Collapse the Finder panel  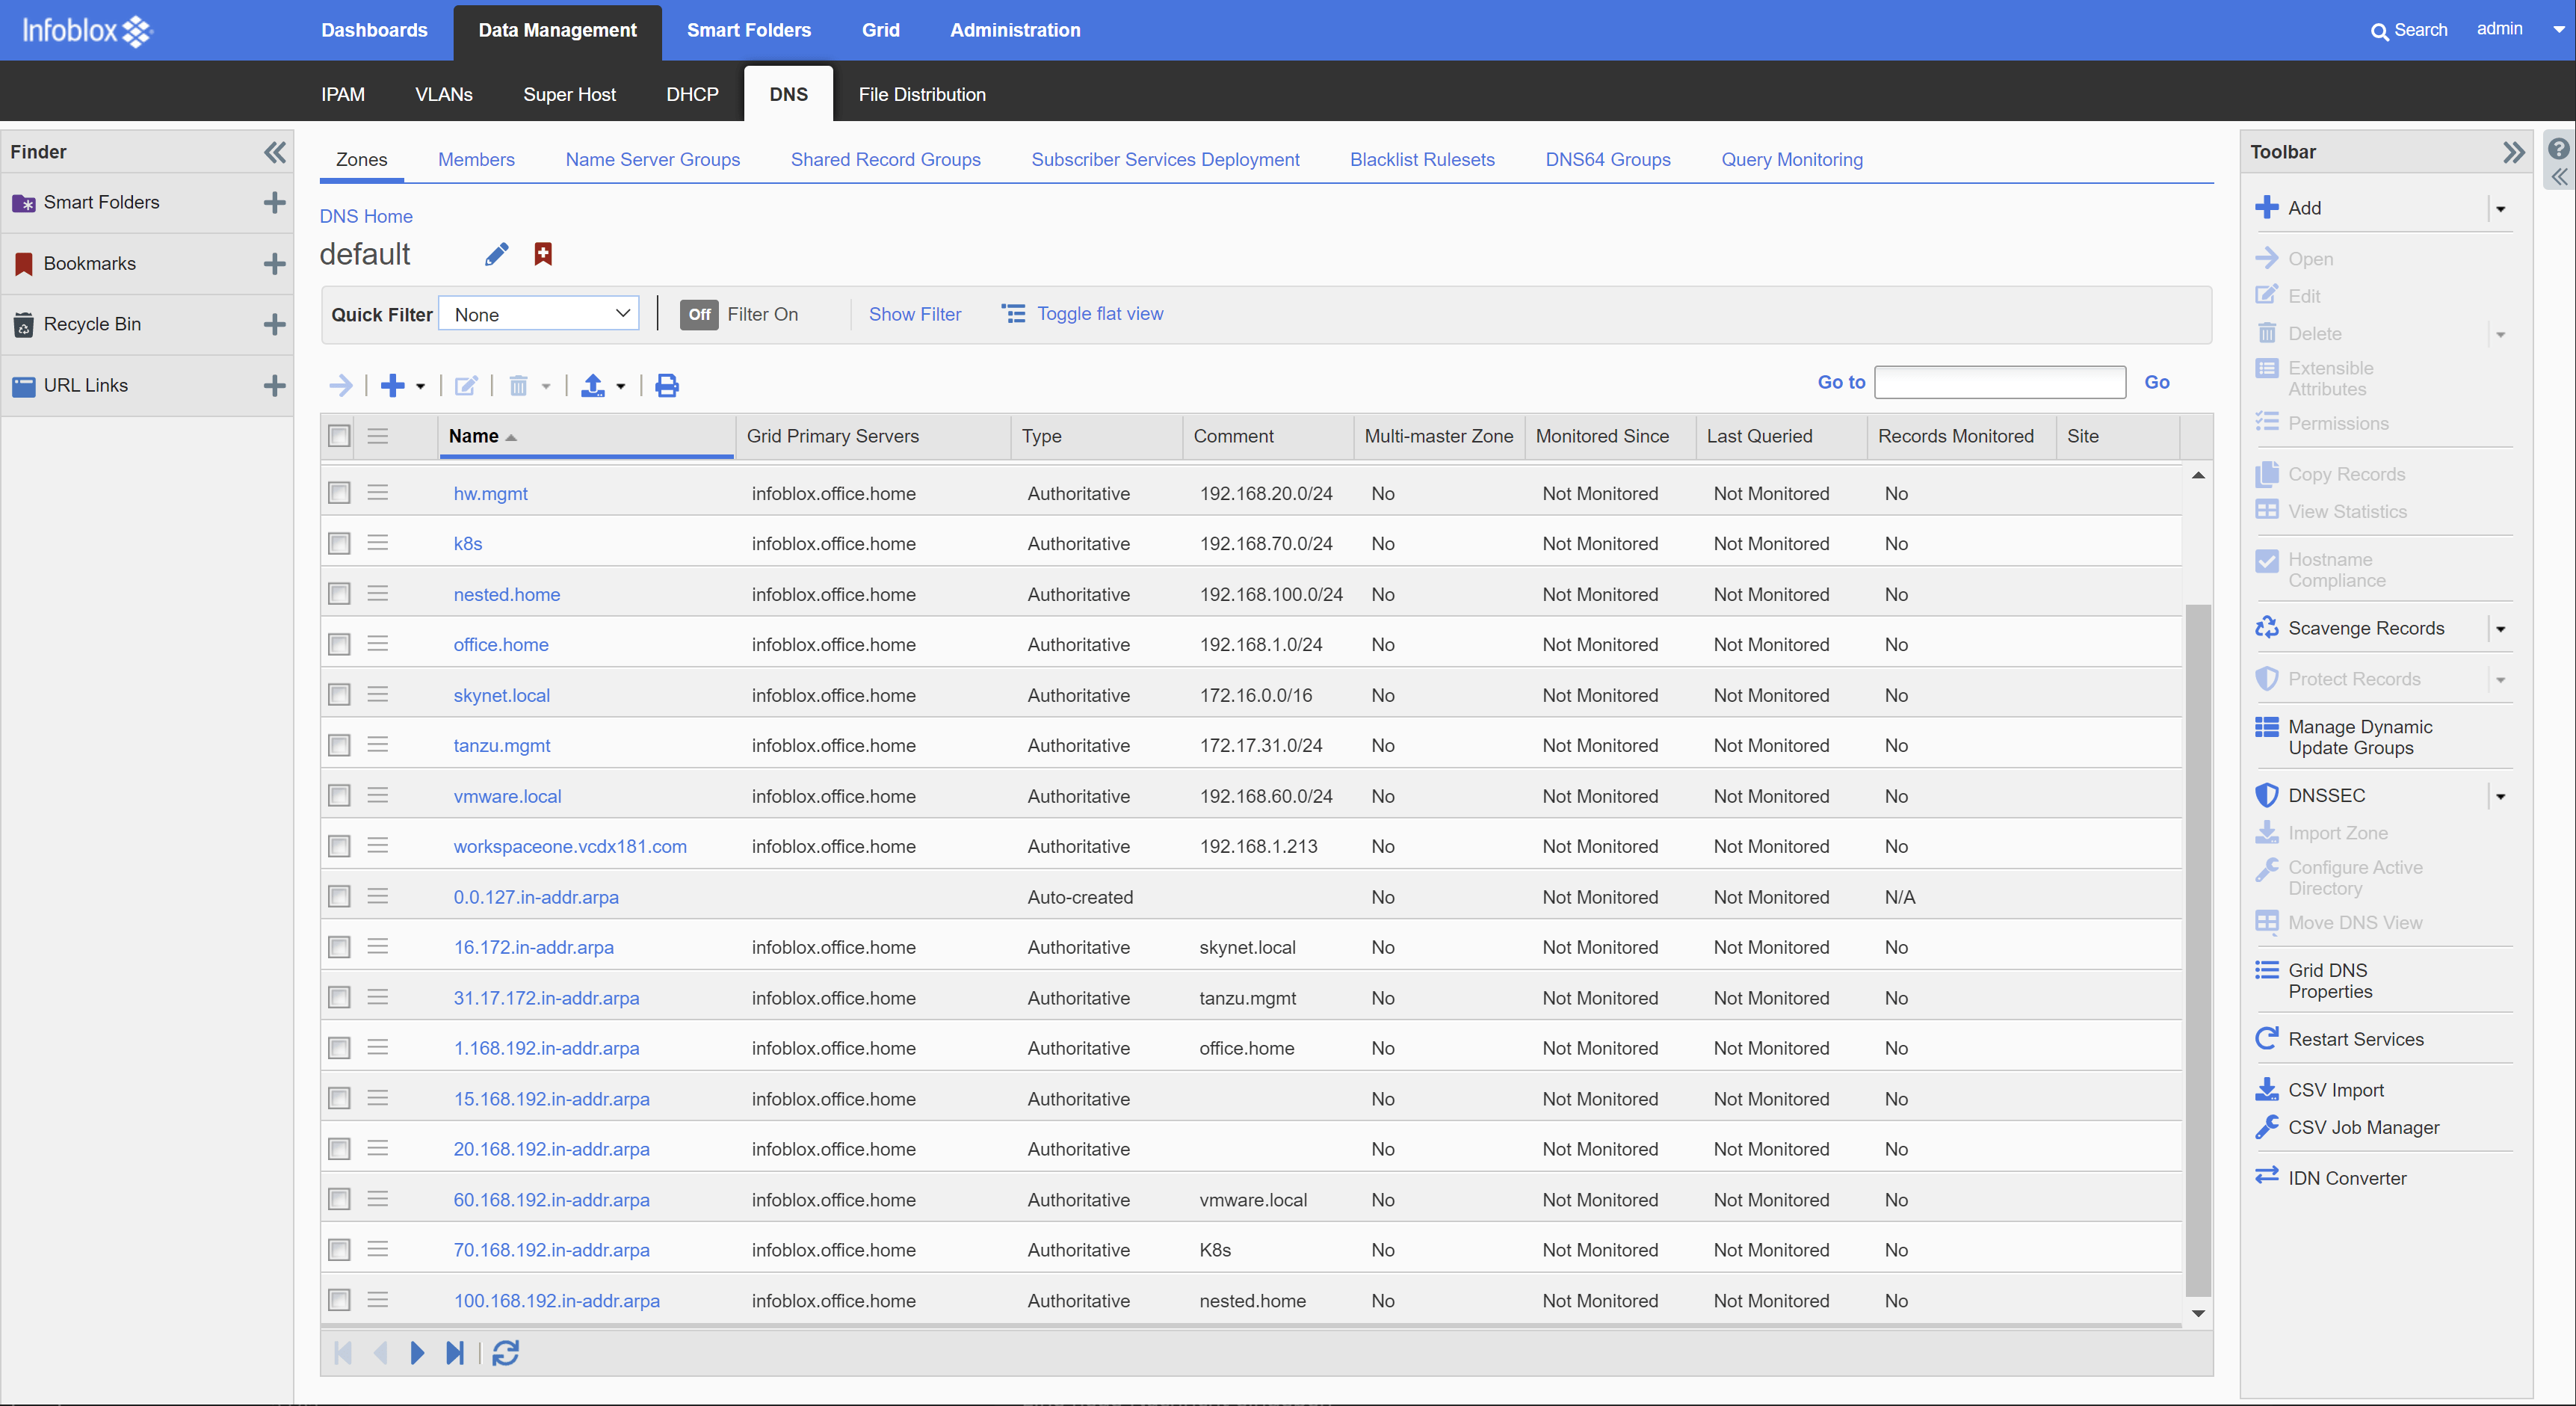pyautogui.click(x=274, y=152)
